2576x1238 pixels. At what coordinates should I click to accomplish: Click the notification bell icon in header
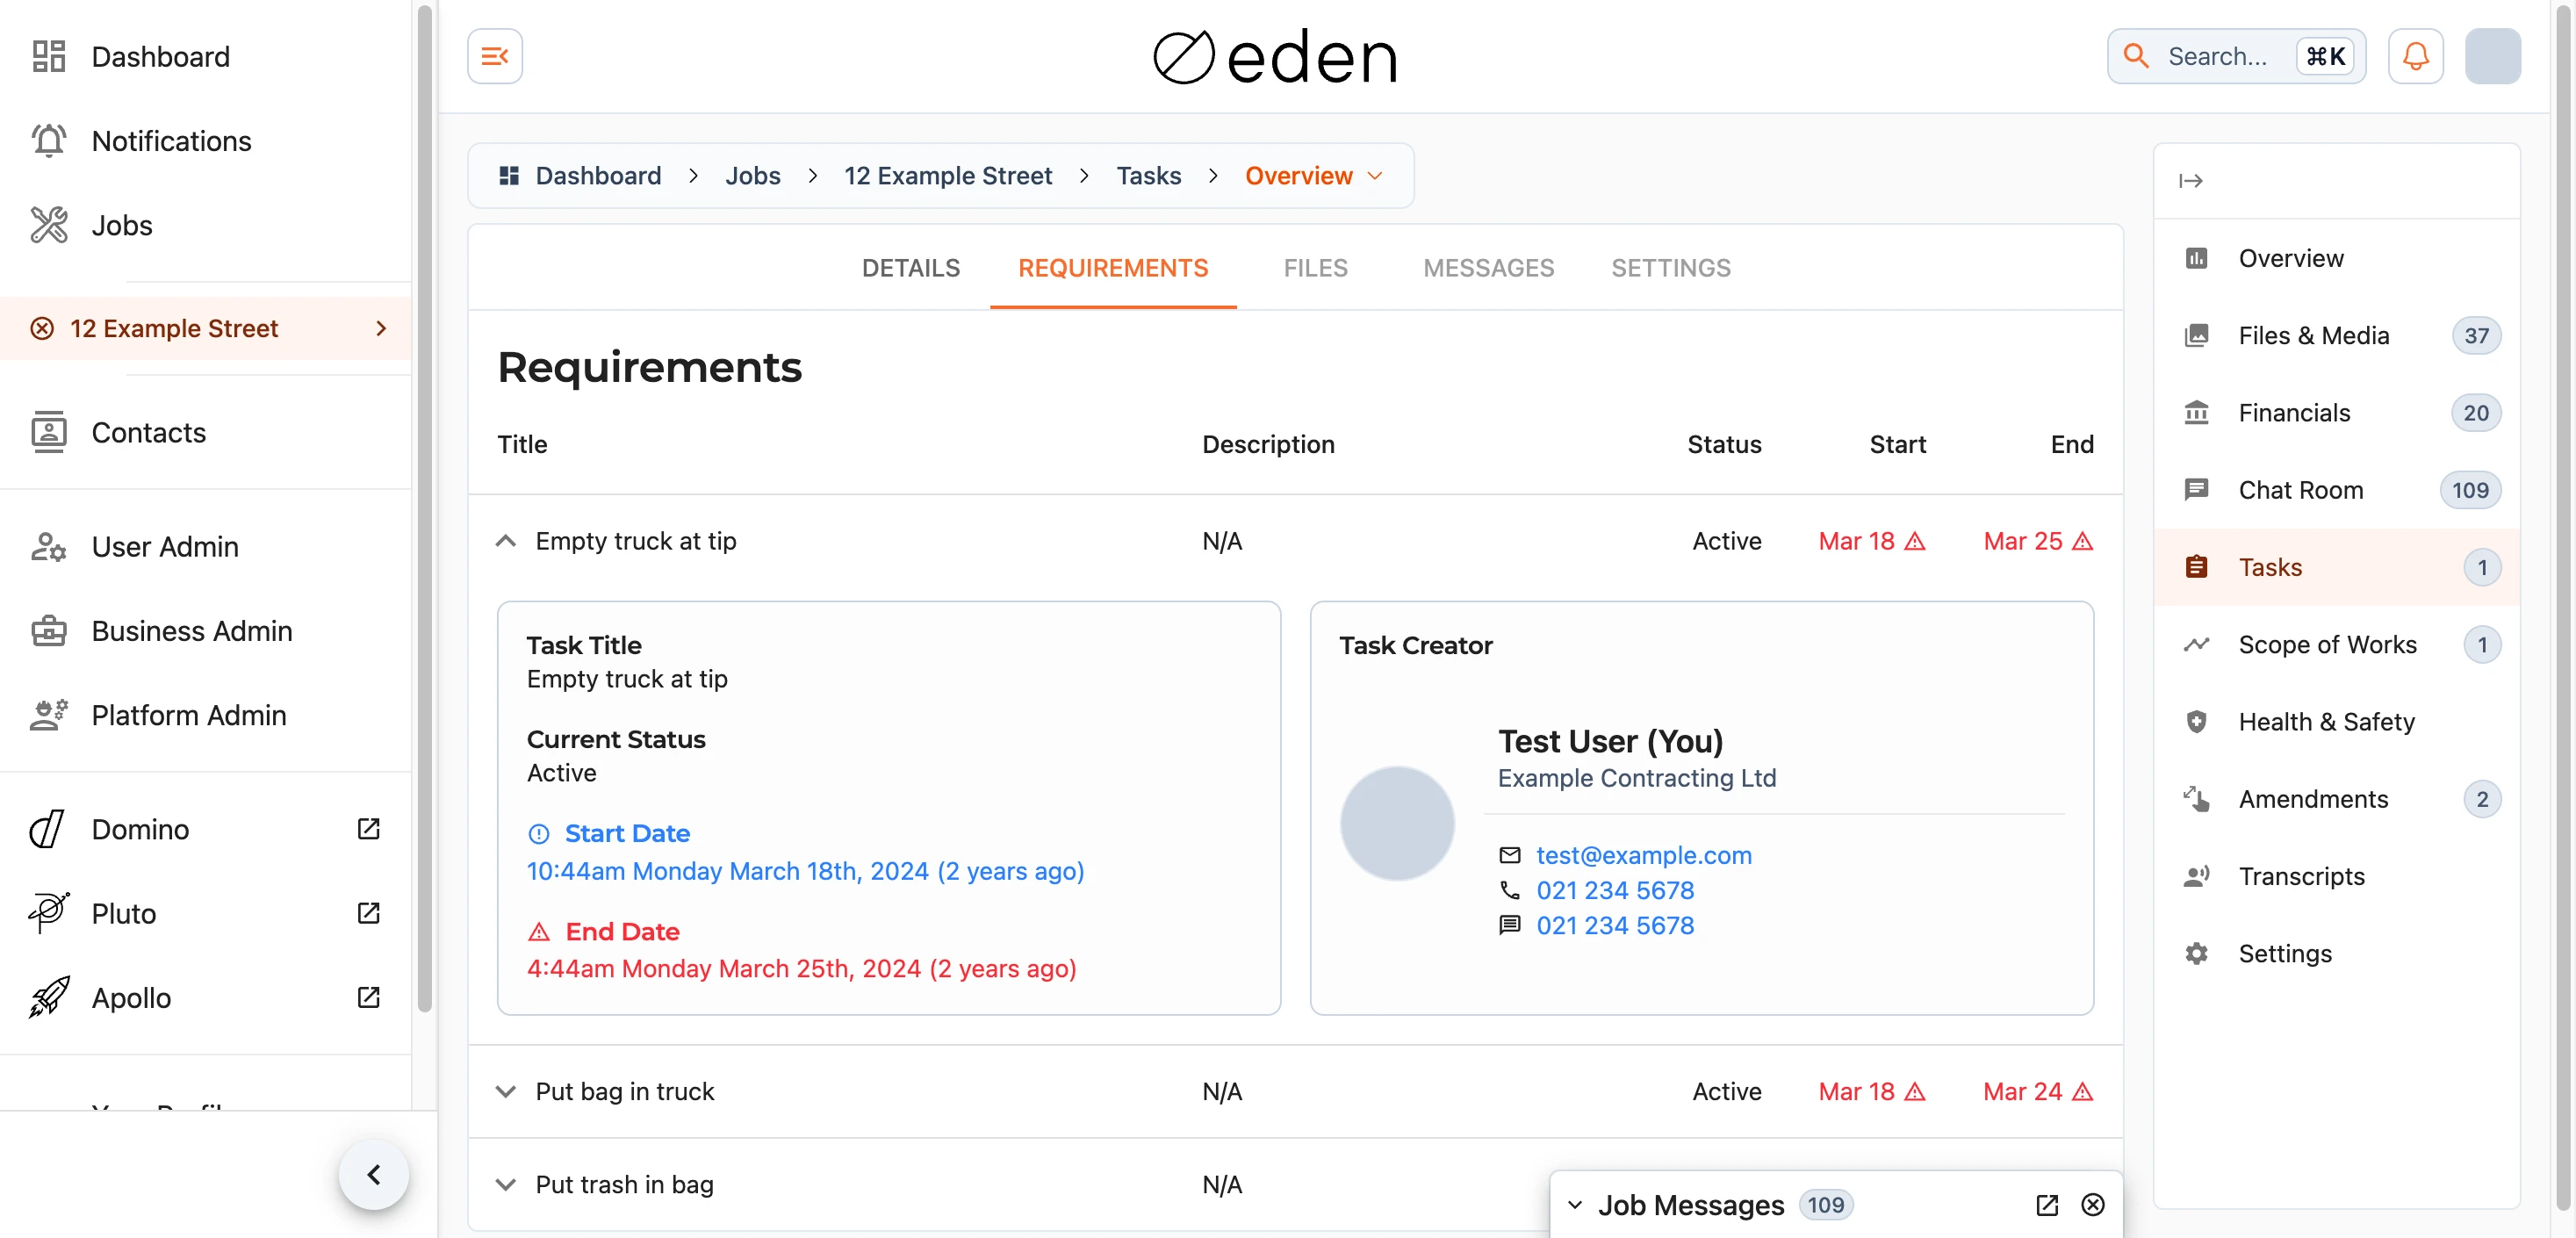(2415, 56)
